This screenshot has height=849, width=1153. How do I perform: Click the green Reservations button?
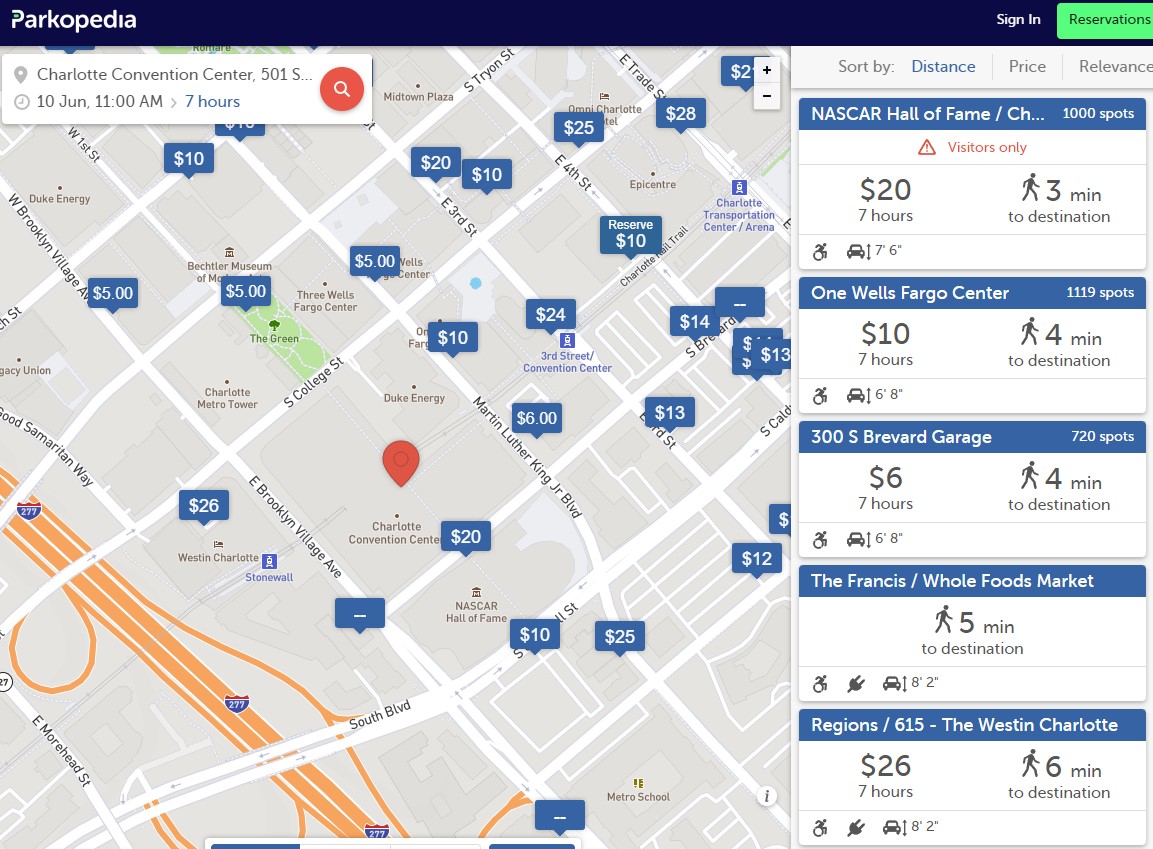click(x=1105, y=21)
